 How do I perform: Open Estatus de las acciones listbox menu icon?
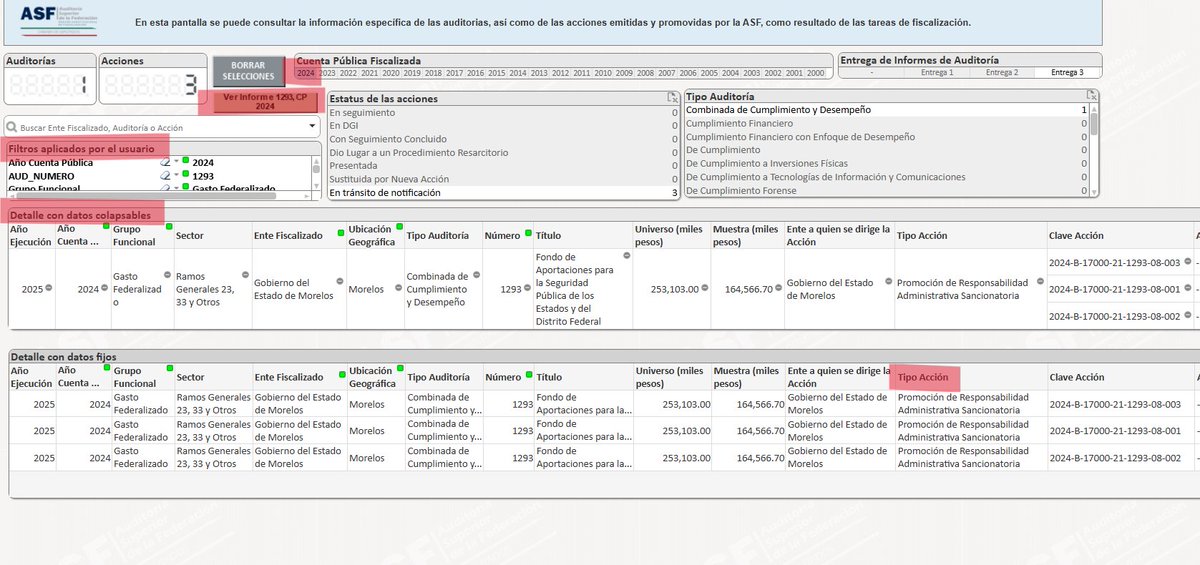[674, 98]
